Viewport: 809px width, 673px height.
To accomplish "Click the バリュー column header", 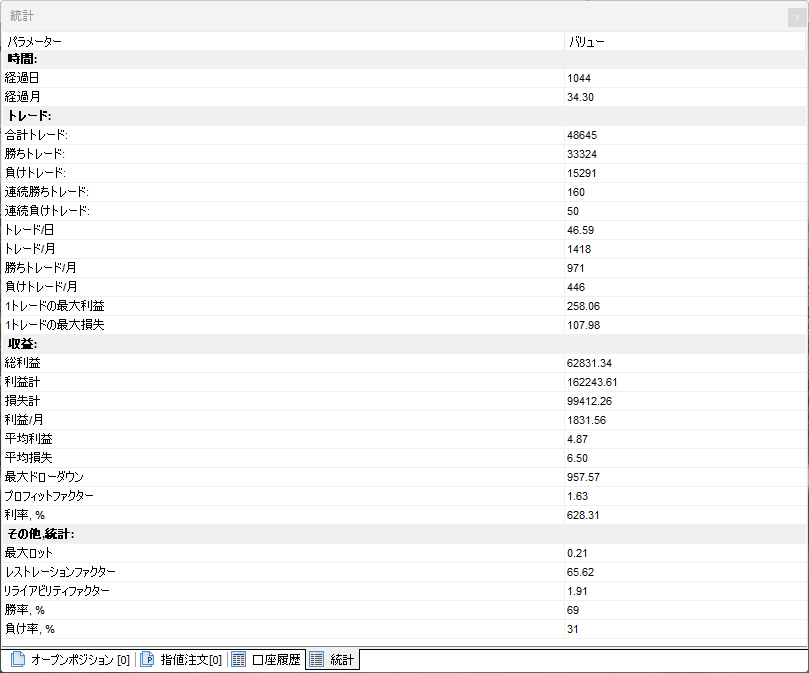I will pyautogui.click(x=586, y=42).
